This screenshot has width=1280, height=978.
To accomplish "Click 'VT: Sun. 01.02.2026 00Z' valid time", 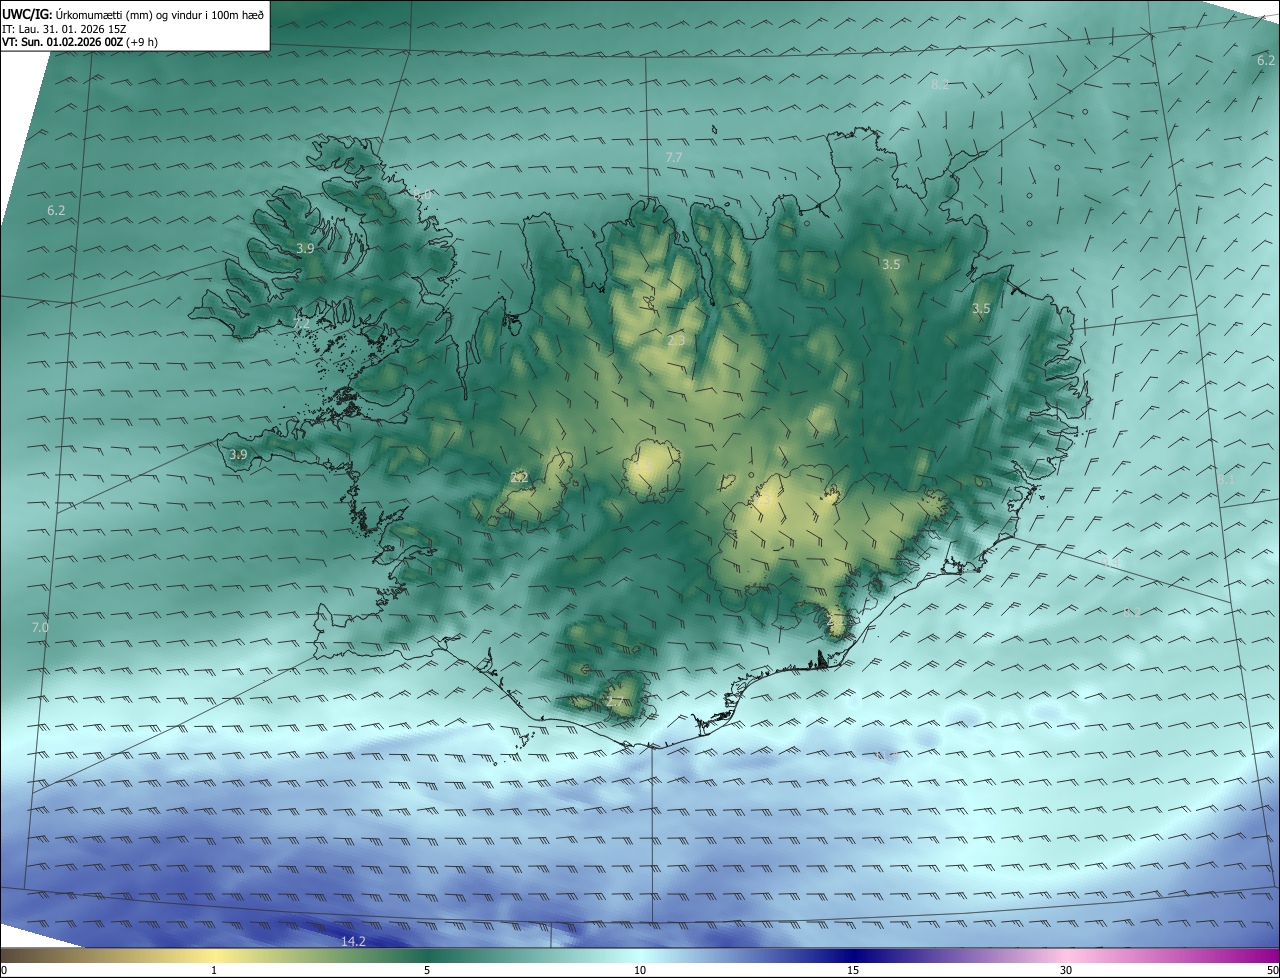I will click(x=62, y=42).
